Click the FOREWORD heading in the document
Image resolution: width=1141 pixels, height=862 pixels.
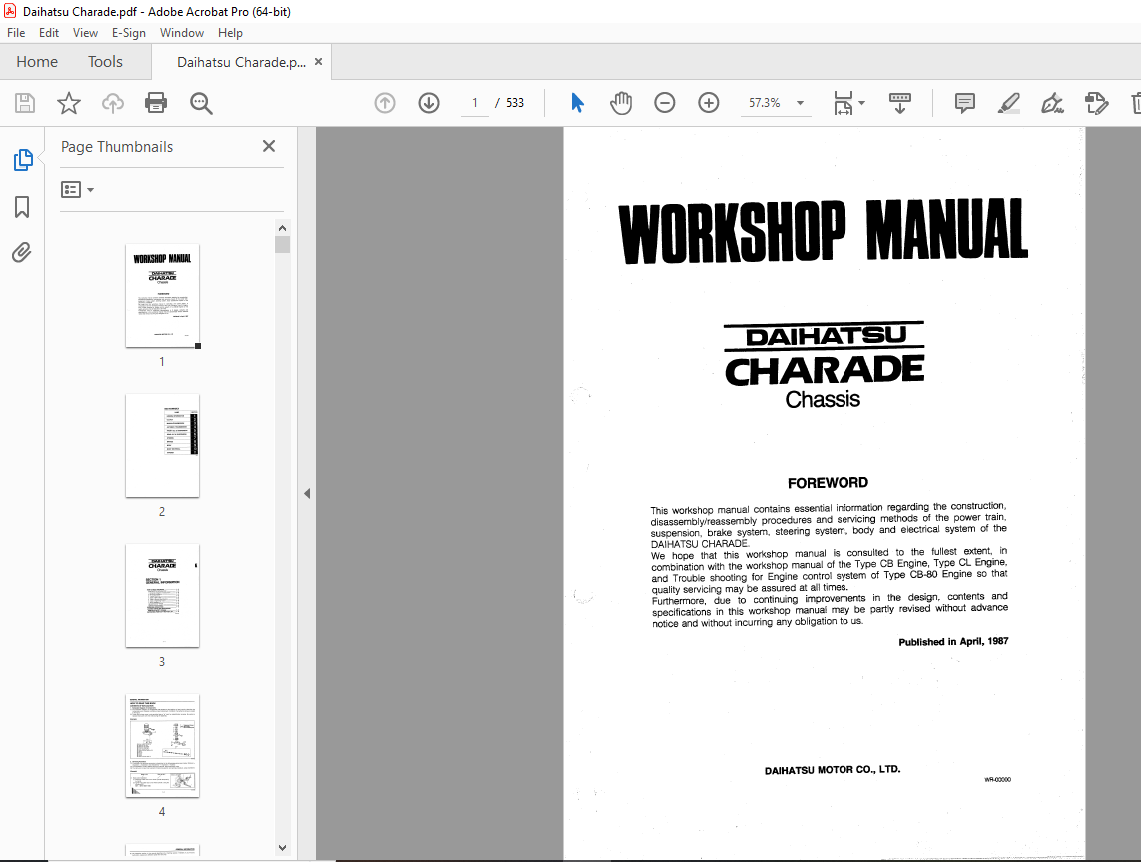(827, 483)
